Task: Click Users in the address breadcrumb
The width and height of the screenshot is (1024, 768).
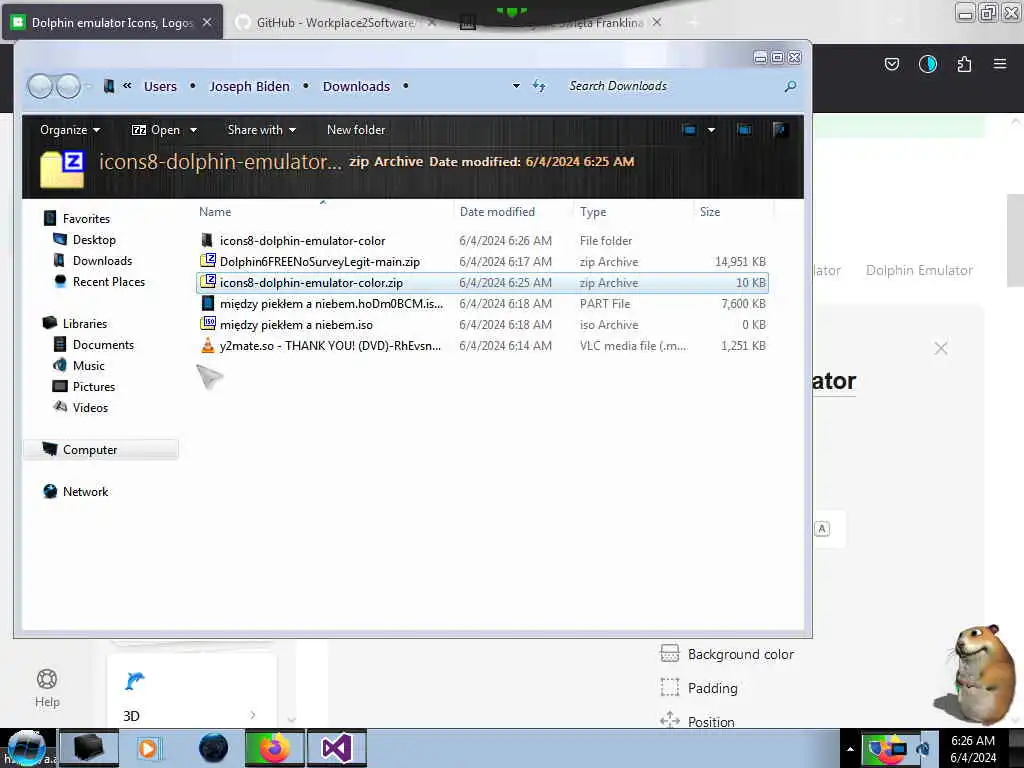Action: click(160, 86)
